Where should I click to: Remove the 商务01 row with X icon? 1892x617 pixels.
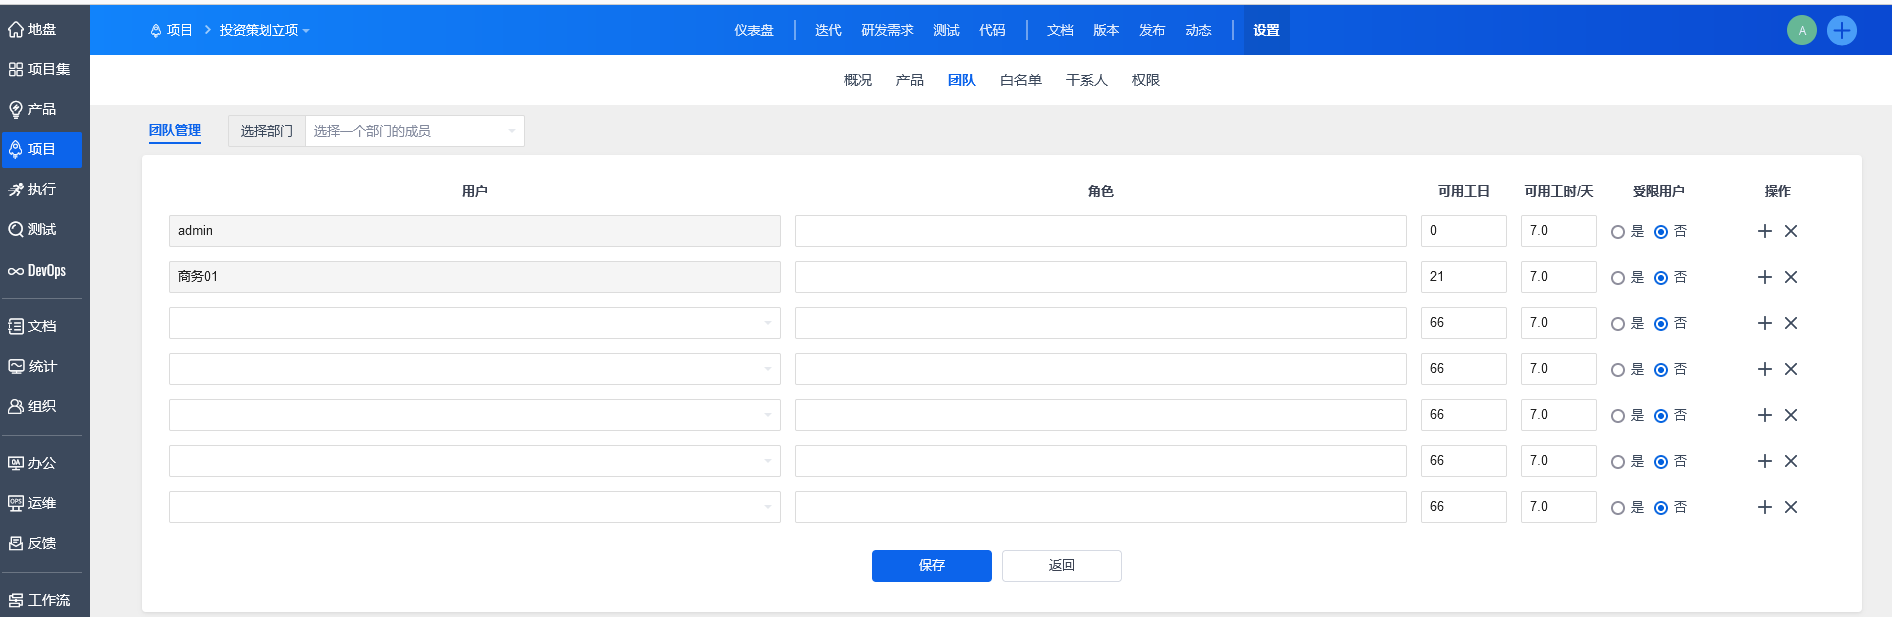[x=1790, y=277]
